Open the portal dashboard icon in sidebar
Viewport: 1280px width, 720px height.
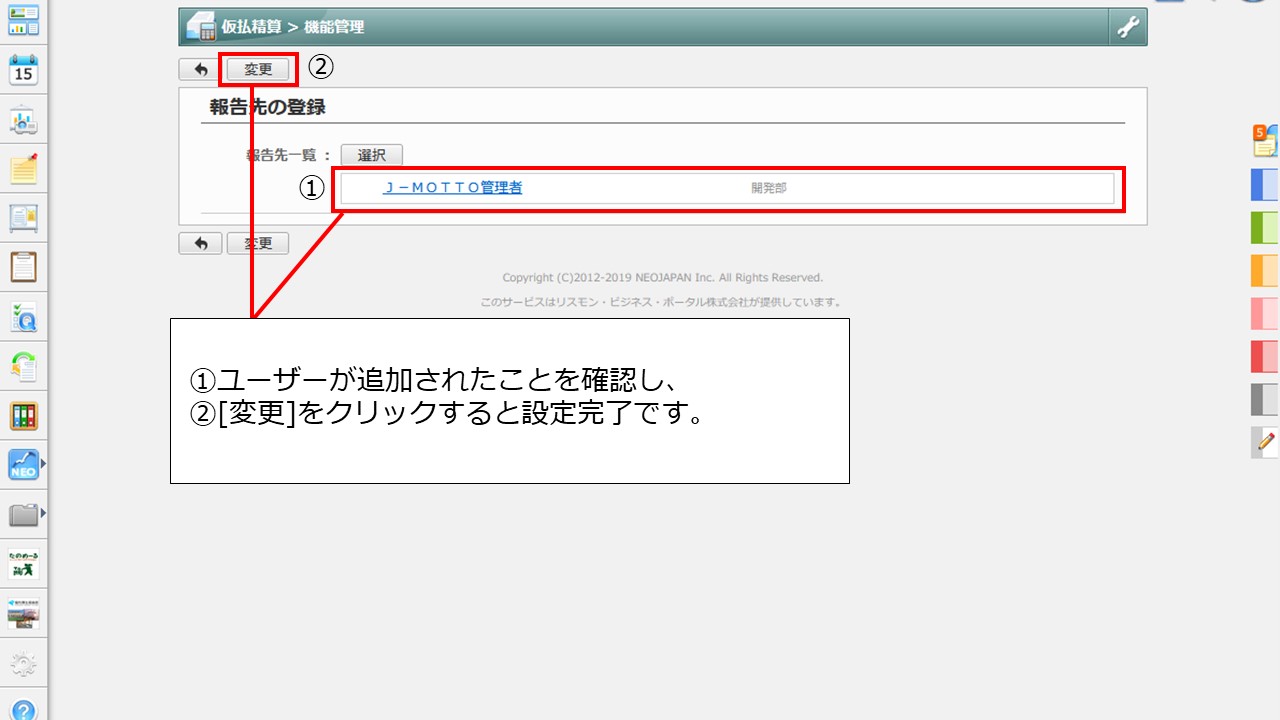coord(23,20)
